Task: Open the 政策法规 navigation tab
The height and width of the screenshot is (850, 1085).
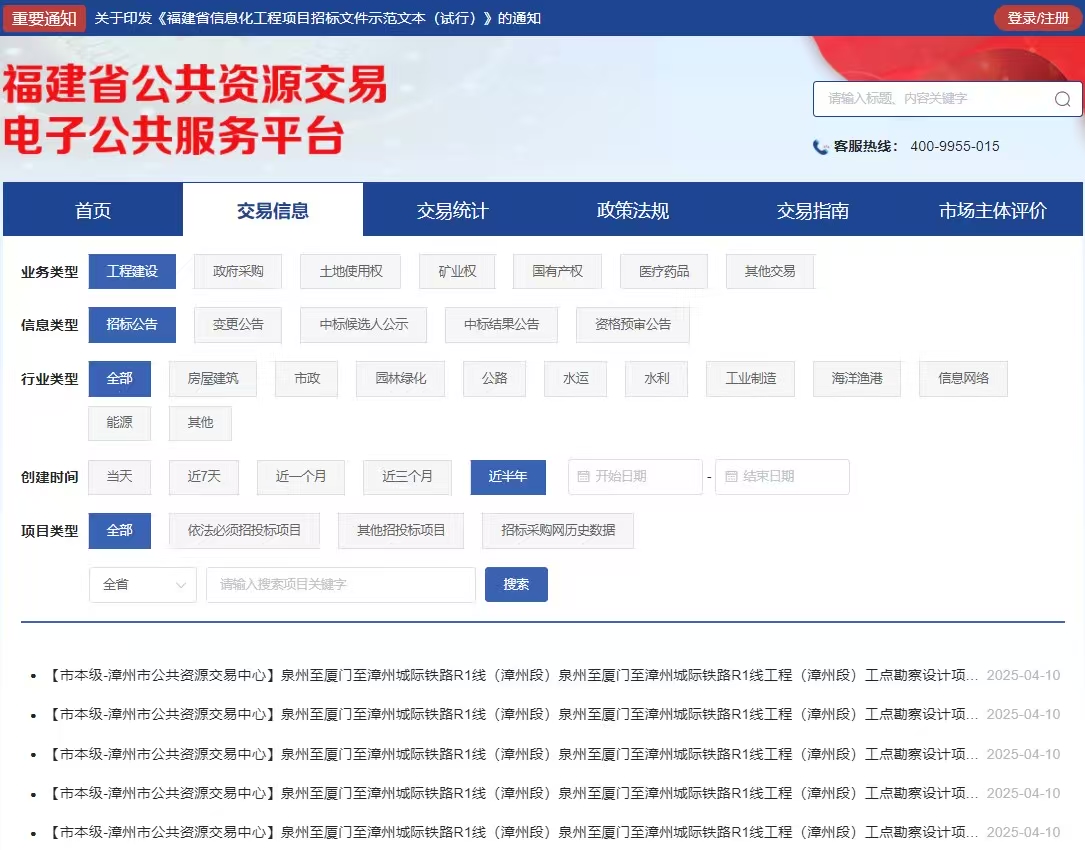Action: (x=632, y=211)
